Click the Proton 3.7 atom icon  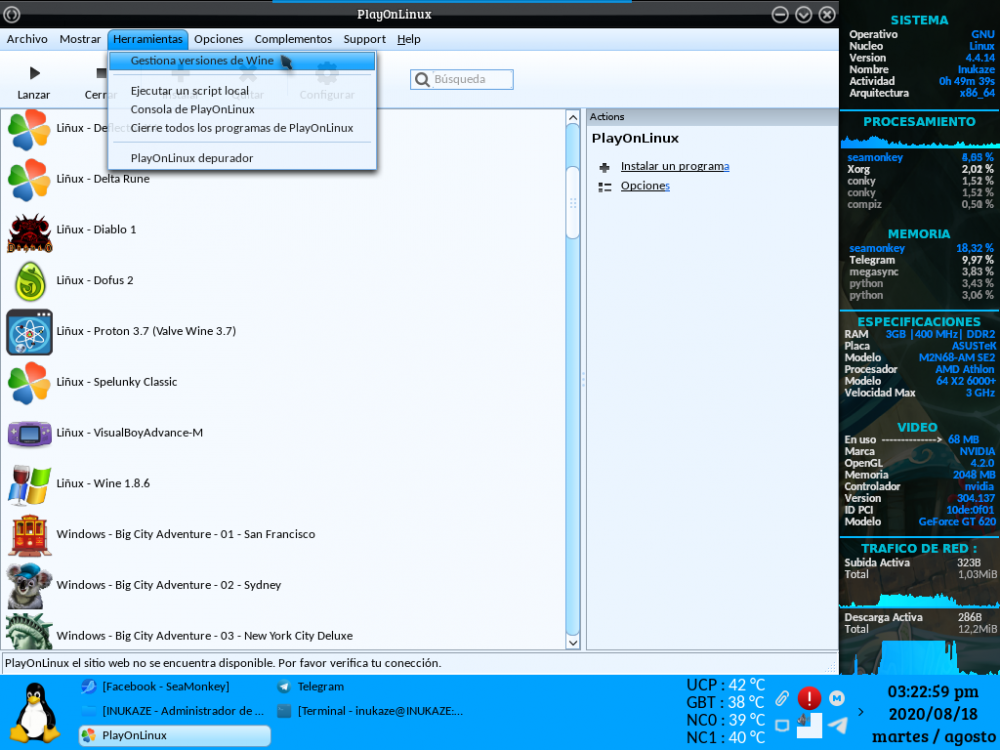(29, 332)
